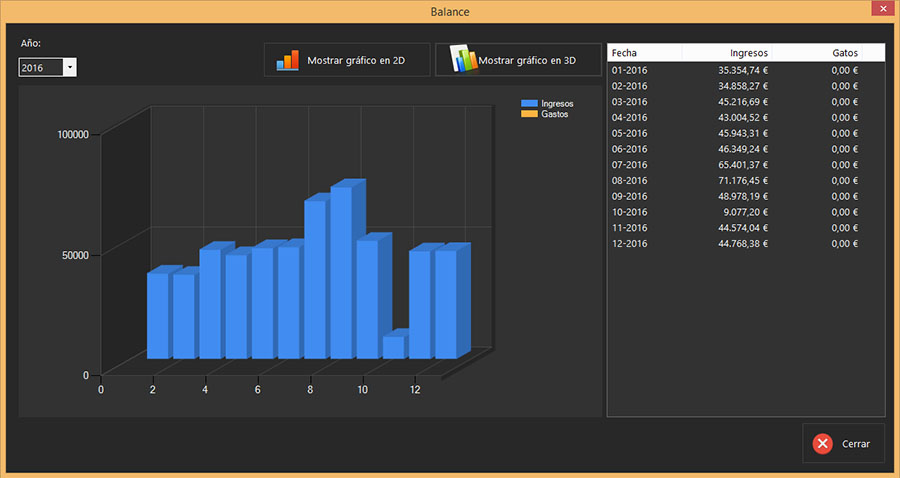900x478 pixels.
Task: Click the 100000 axis label
Action: click(x=73, y=135)
